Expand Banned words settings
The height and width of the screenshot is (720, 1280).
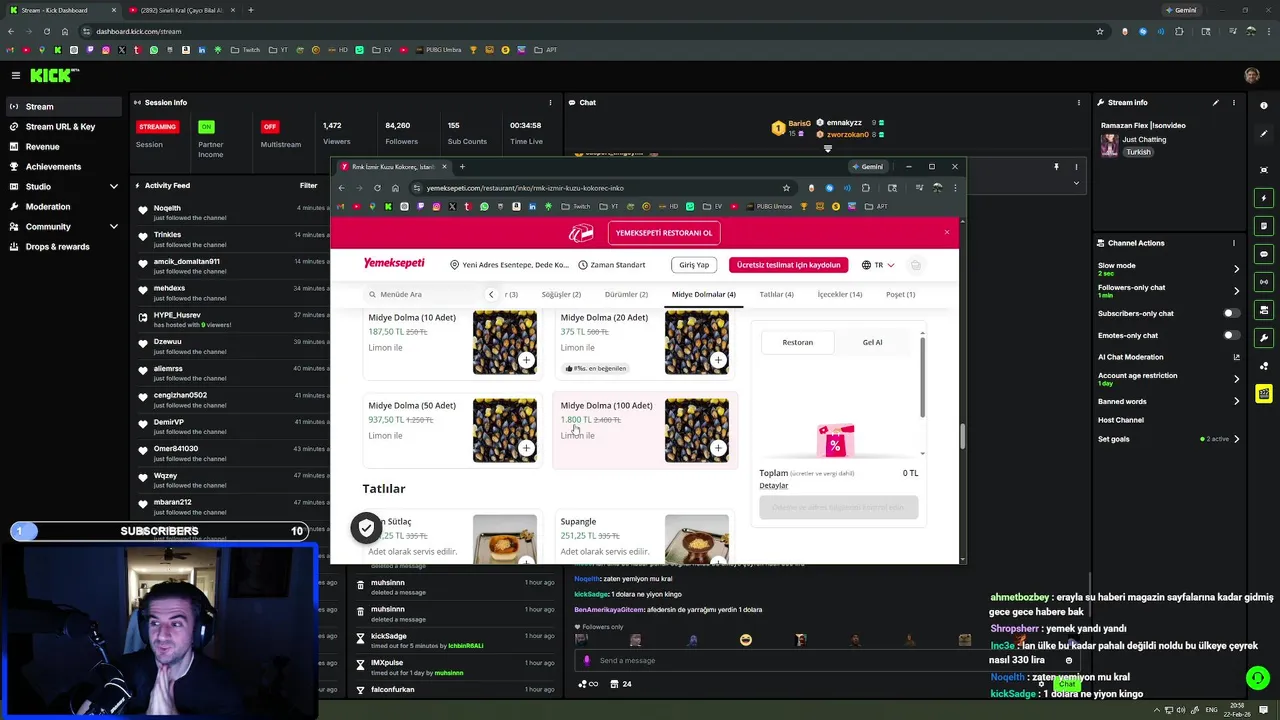pos(1236,401)
